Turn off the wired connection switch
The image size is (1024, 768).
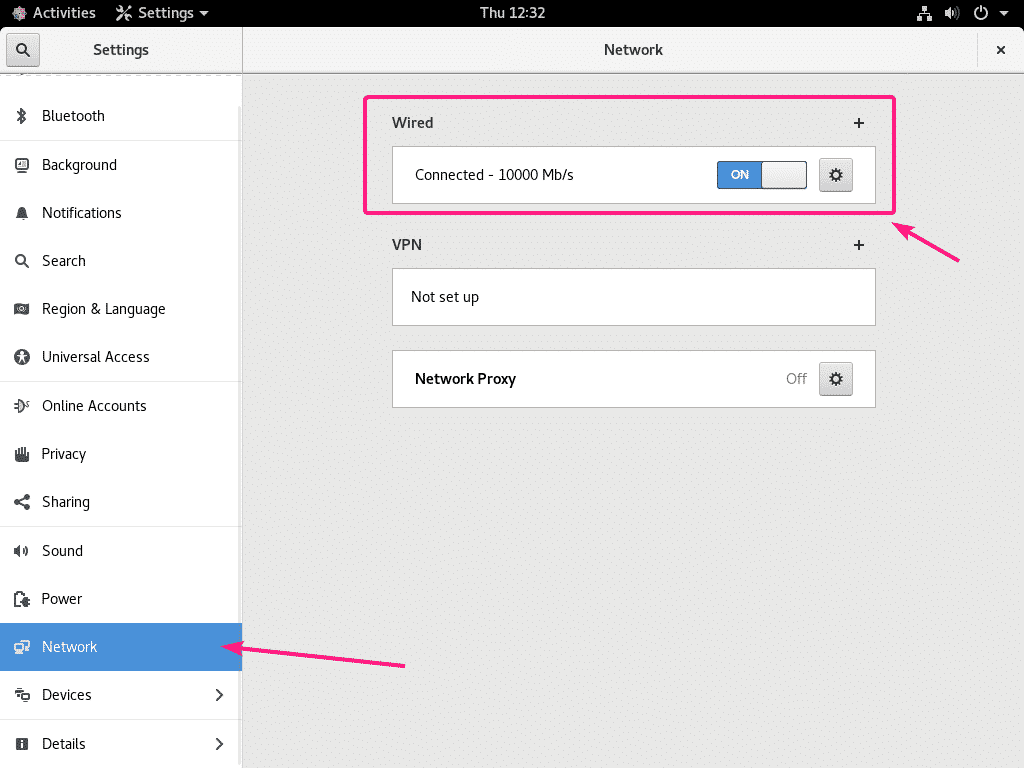click(762, 174)
